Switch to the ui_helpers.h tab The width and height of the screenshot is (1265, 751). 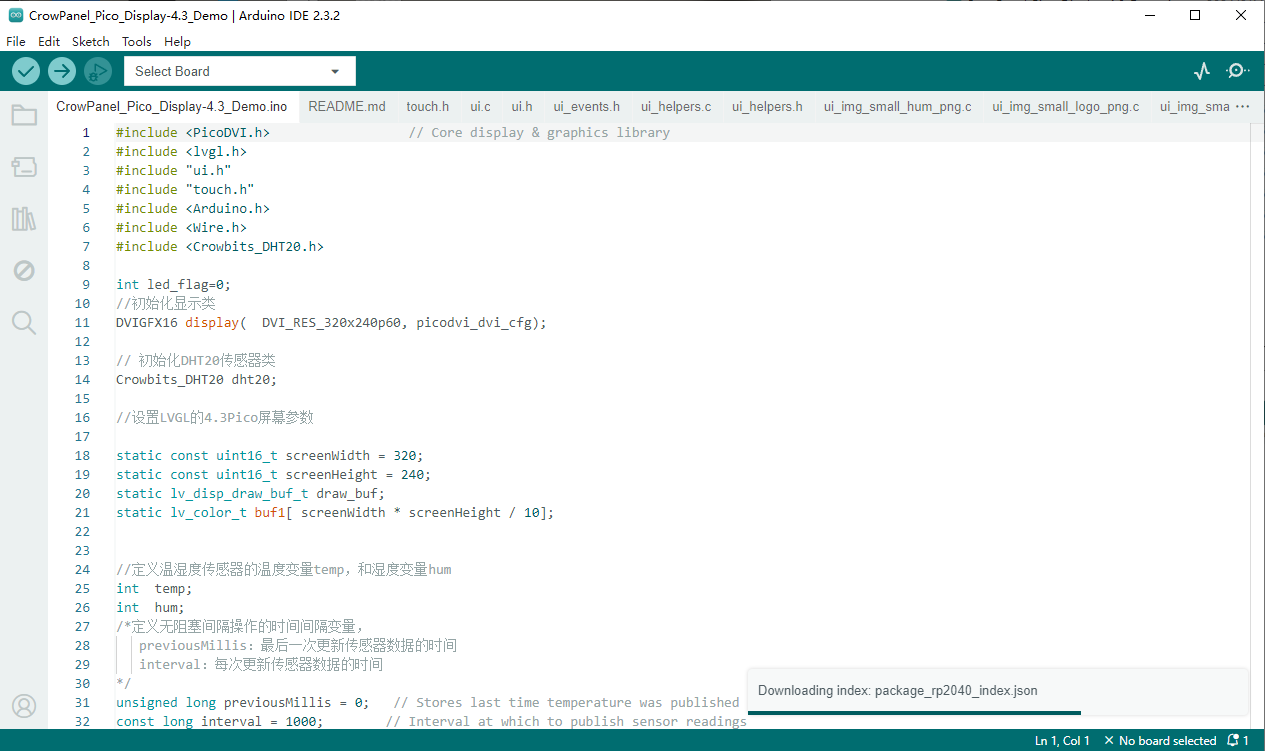point(767,106)
